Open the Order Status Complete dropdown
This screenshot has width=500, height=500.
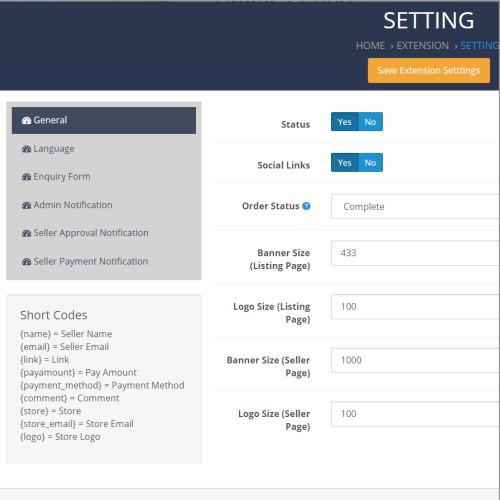click(415, 207)
